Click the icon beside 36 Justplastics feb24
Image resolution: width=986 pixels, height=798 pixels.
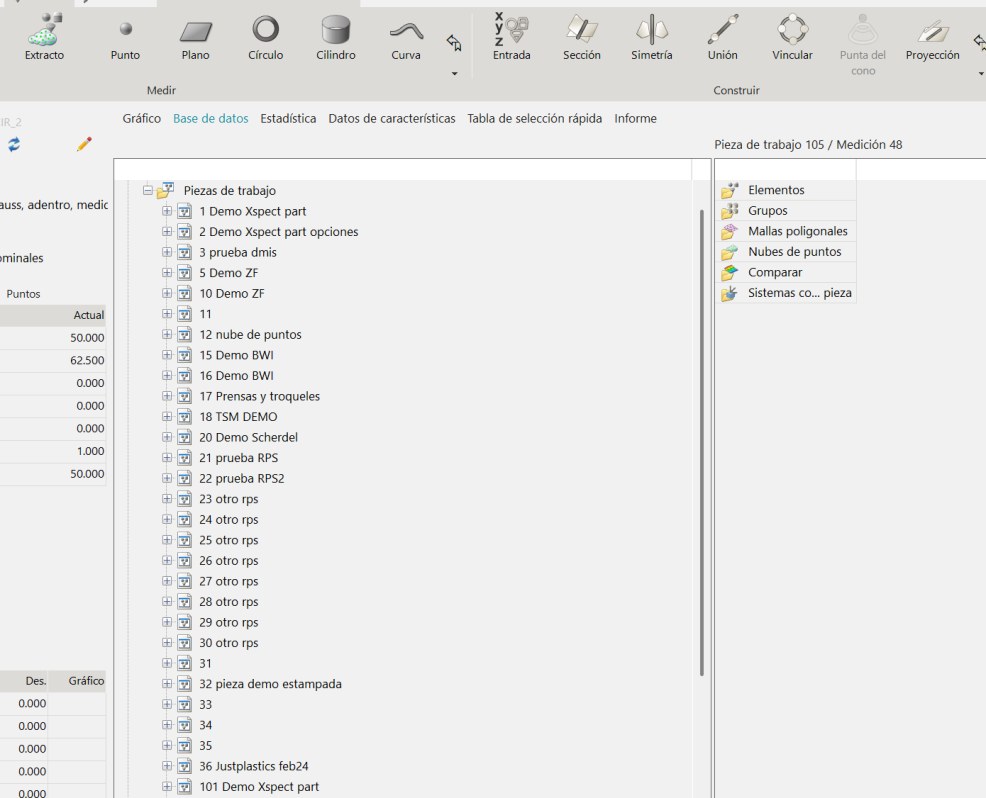point(184,767)
